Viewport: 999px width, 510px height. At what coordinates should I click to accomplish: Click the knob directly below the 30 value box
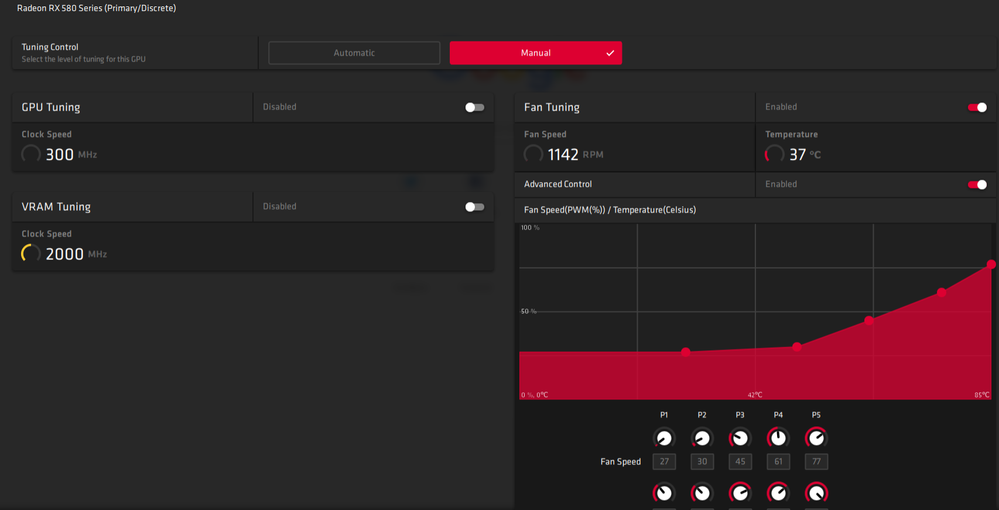[x=702, y=493]
